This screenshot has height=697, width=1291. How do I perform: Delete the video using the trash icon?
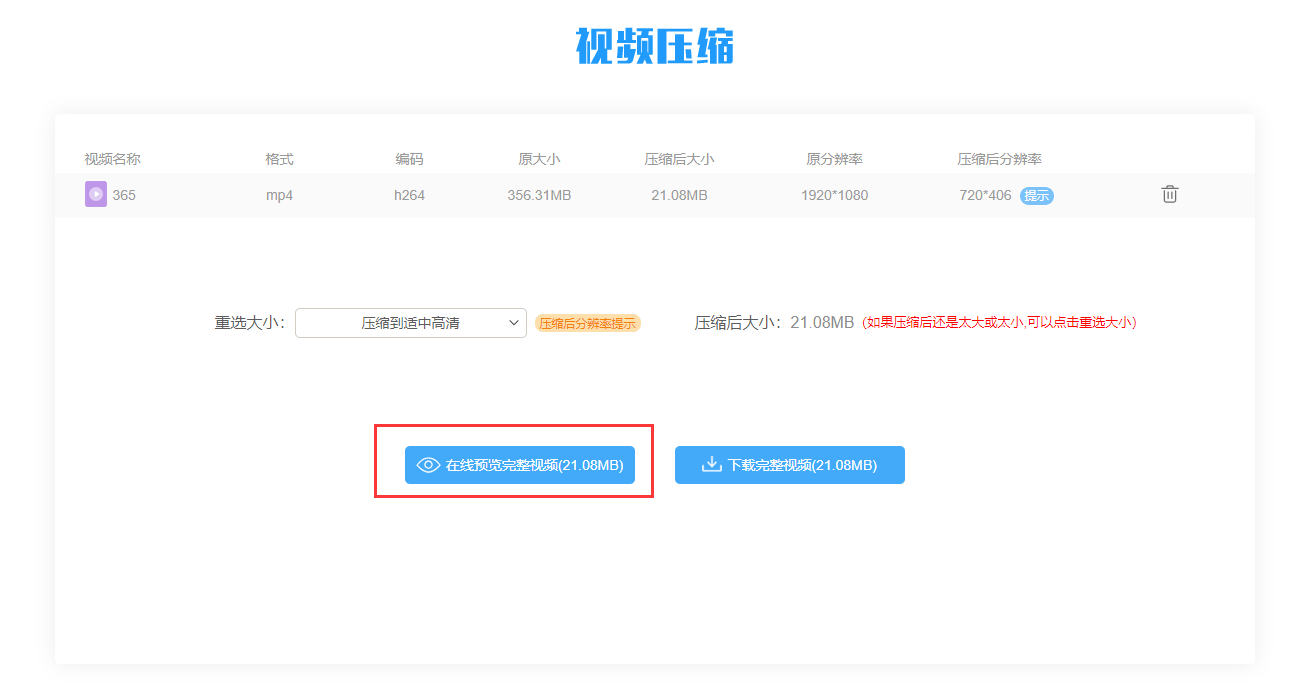click(x=1169, y=195)
